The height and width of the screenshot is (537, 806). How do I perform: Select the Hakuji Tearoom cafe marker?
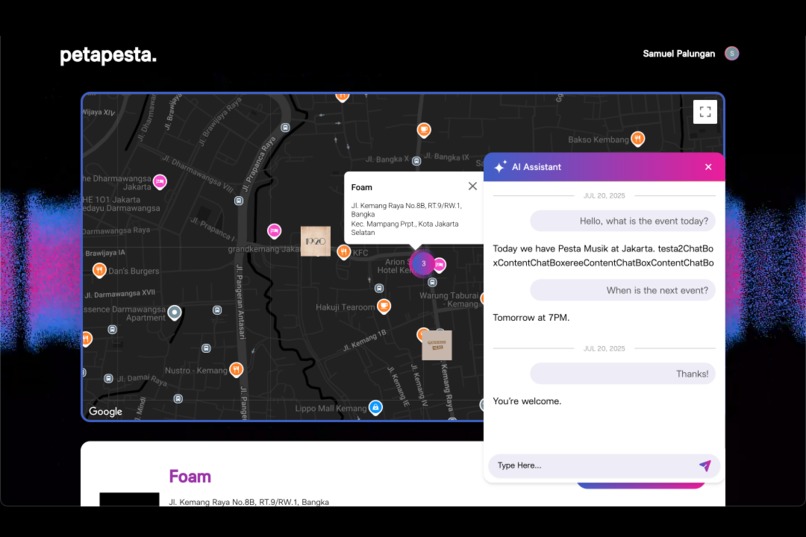pos(383,306)
